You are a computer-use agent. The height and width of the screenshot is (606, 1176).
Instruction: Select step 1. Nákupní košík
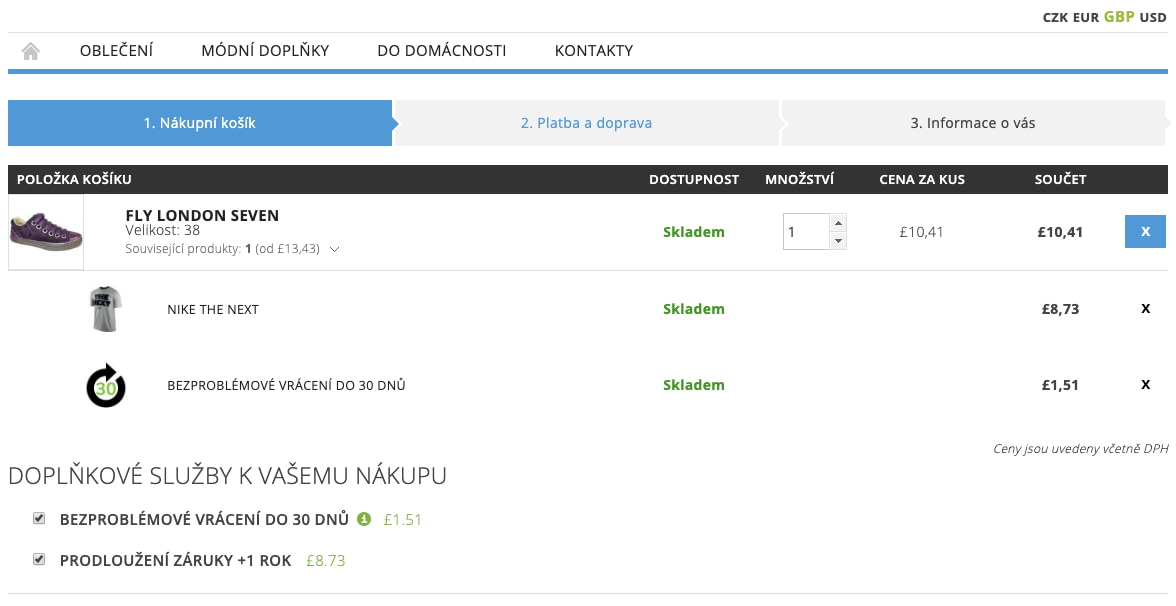(x=200, y=123)
